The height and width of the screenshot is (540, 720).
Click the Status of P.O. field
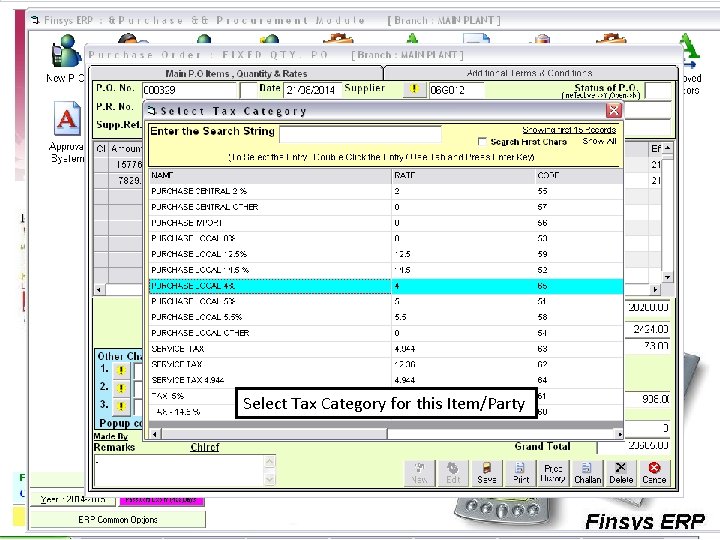pyautogui.click(x=658, y=90)
